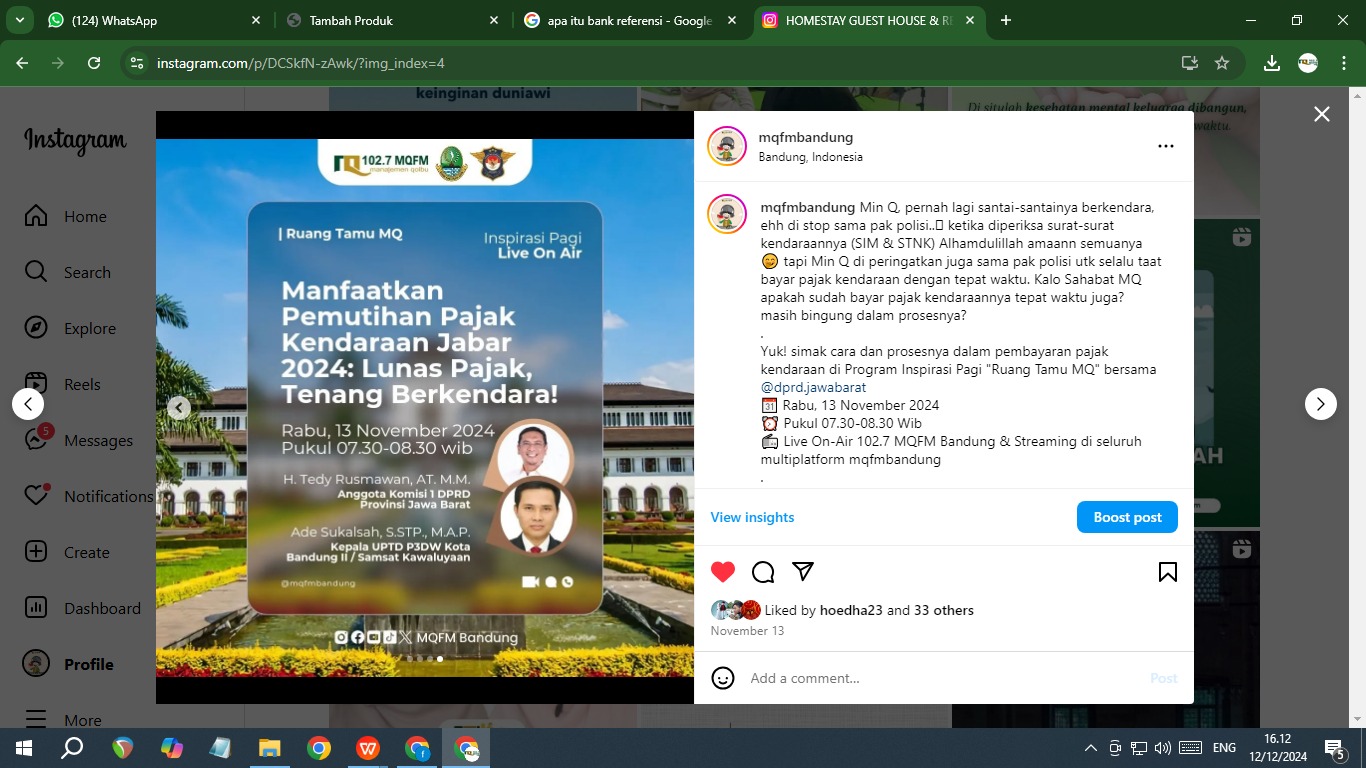The height and width of the screenshot is (768, 1366).
Task: Open the More menu
Action: [x=62, y=719]
